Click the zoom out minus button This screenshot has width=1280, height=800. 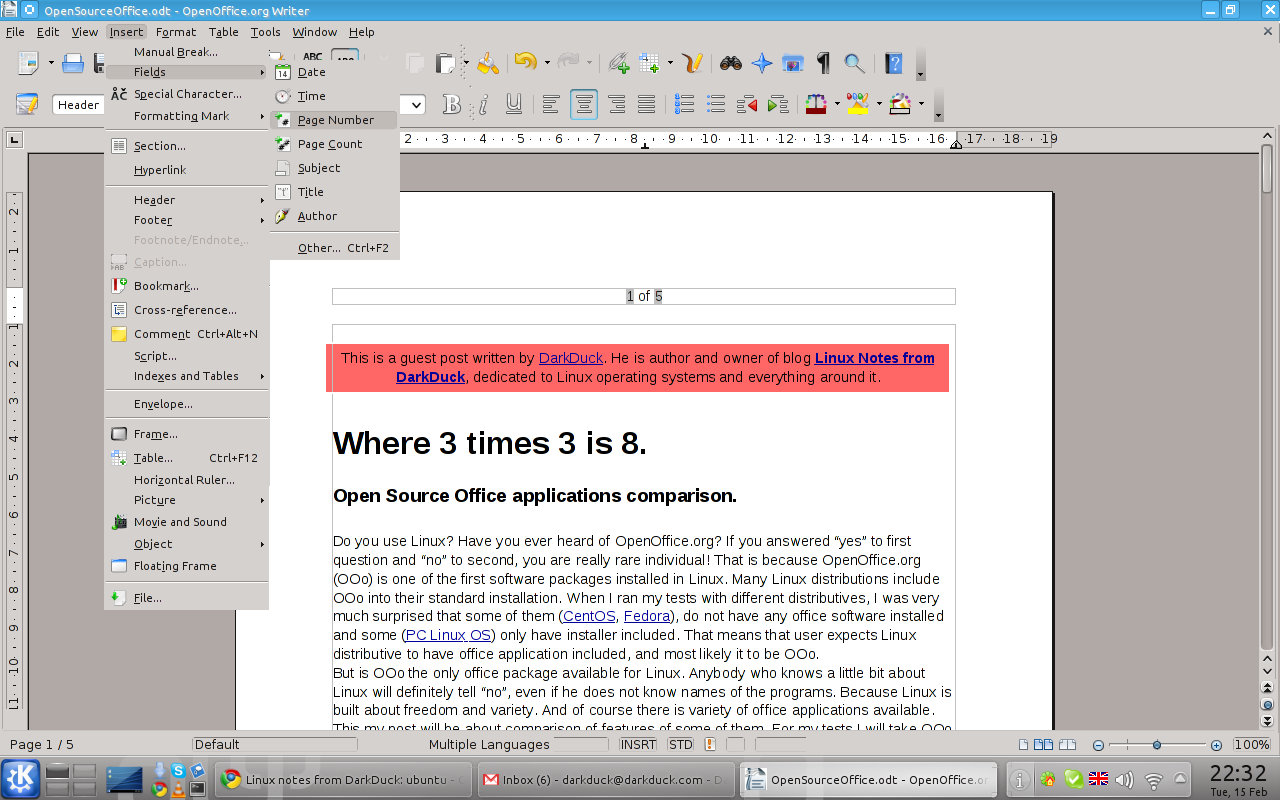pyautogui.click(x=1098, y=745)
